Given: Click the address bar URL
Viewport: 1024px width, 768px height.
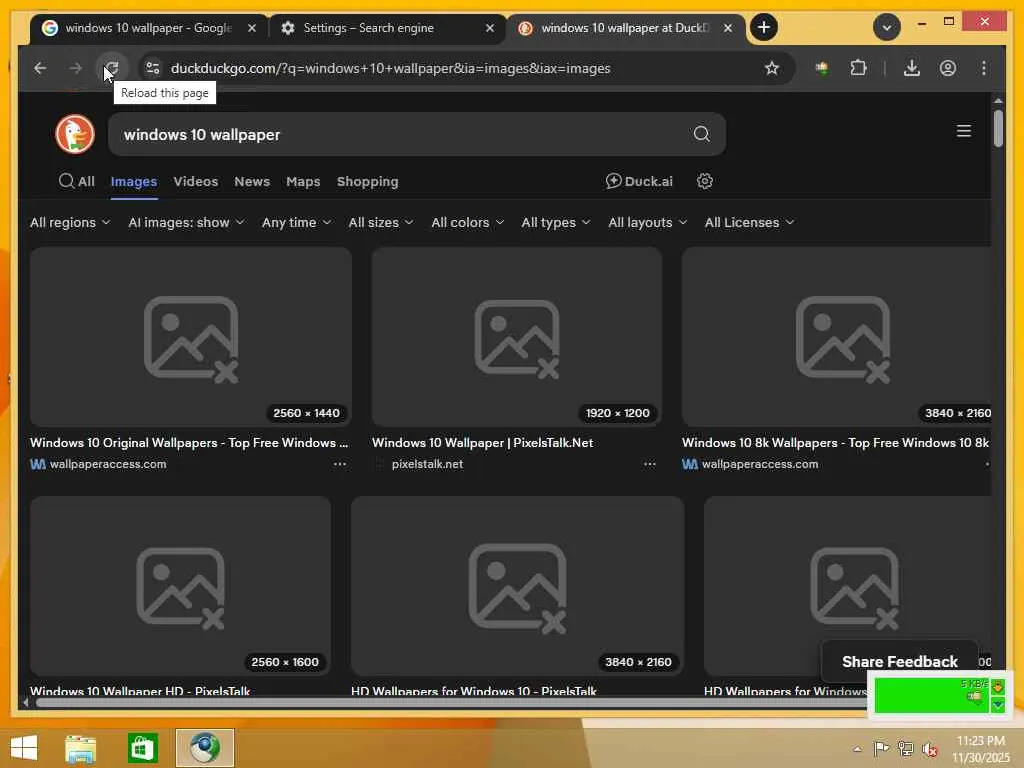Looking at the screenshot, I should (x=391, y=68).
